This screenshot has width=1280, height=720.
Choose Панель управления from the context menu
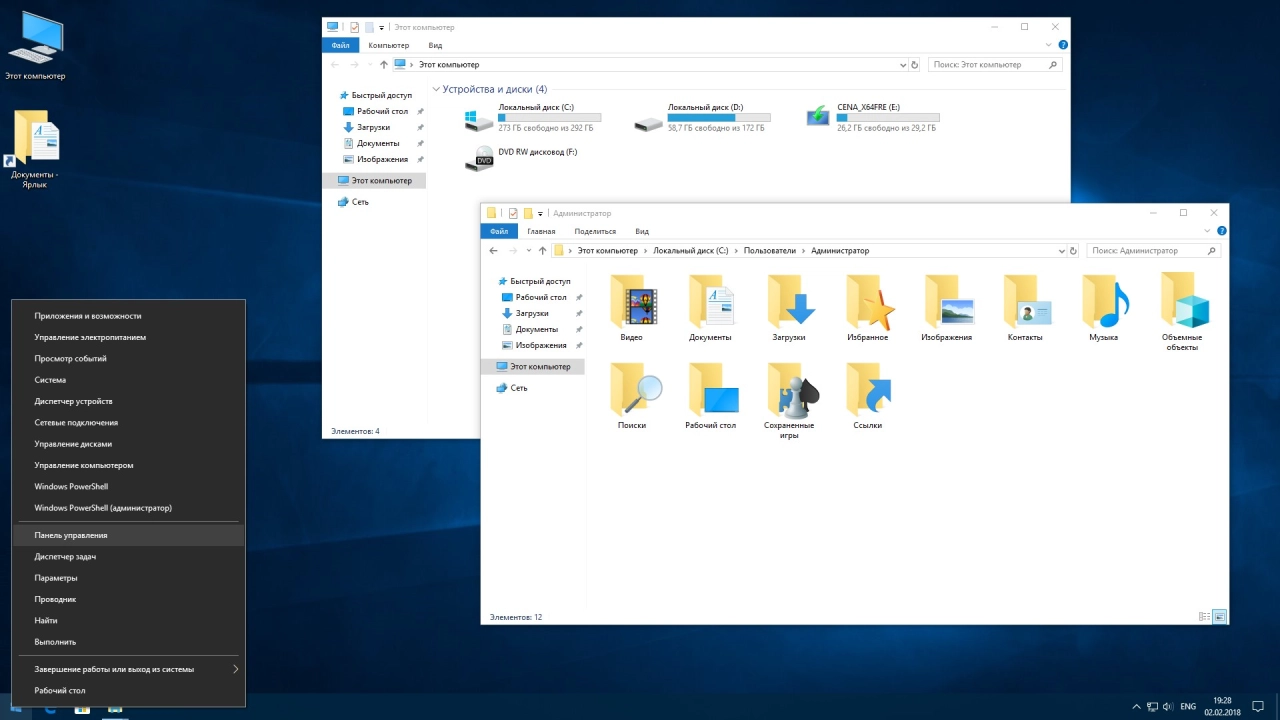point(130,535)
